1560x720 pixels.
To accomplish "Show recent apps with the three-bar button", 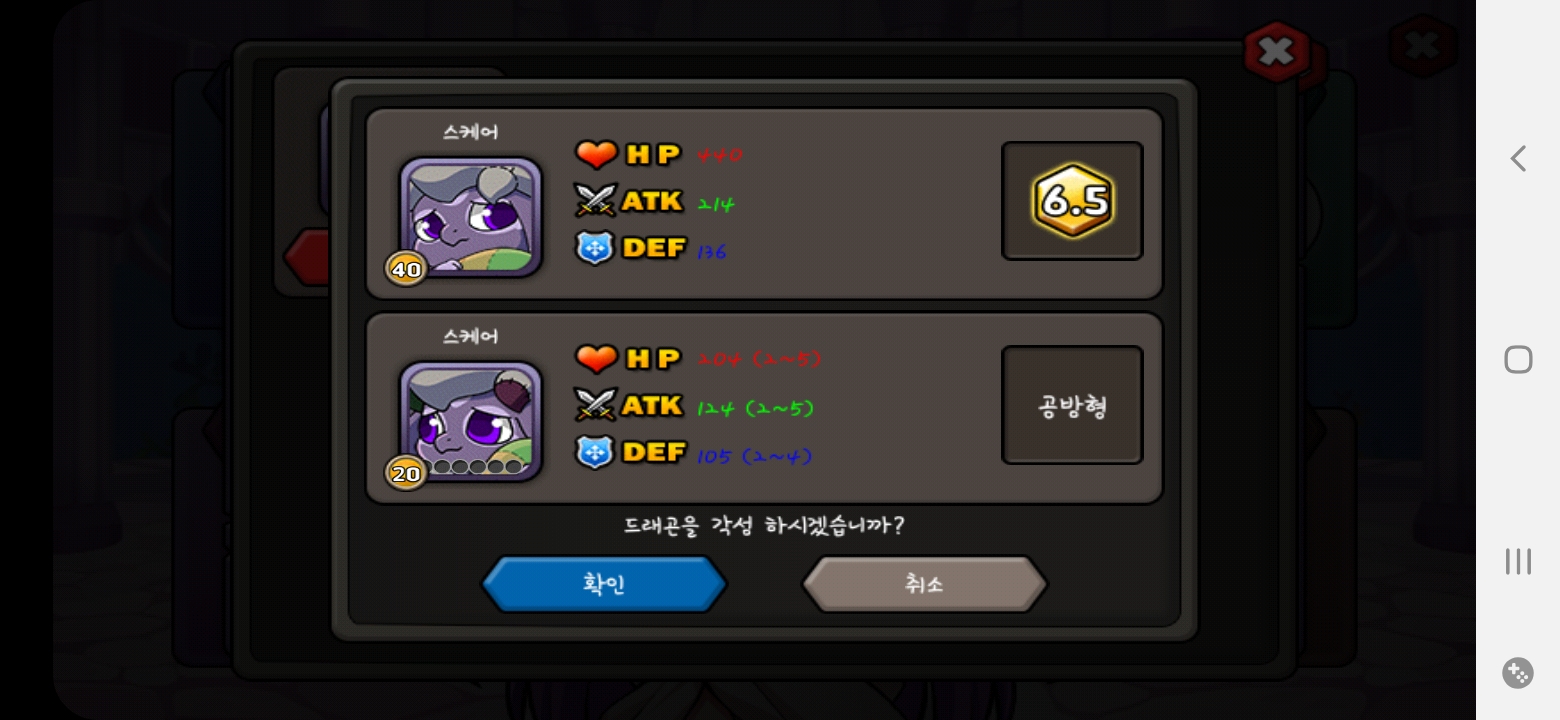I will (x=1518, y=561).
